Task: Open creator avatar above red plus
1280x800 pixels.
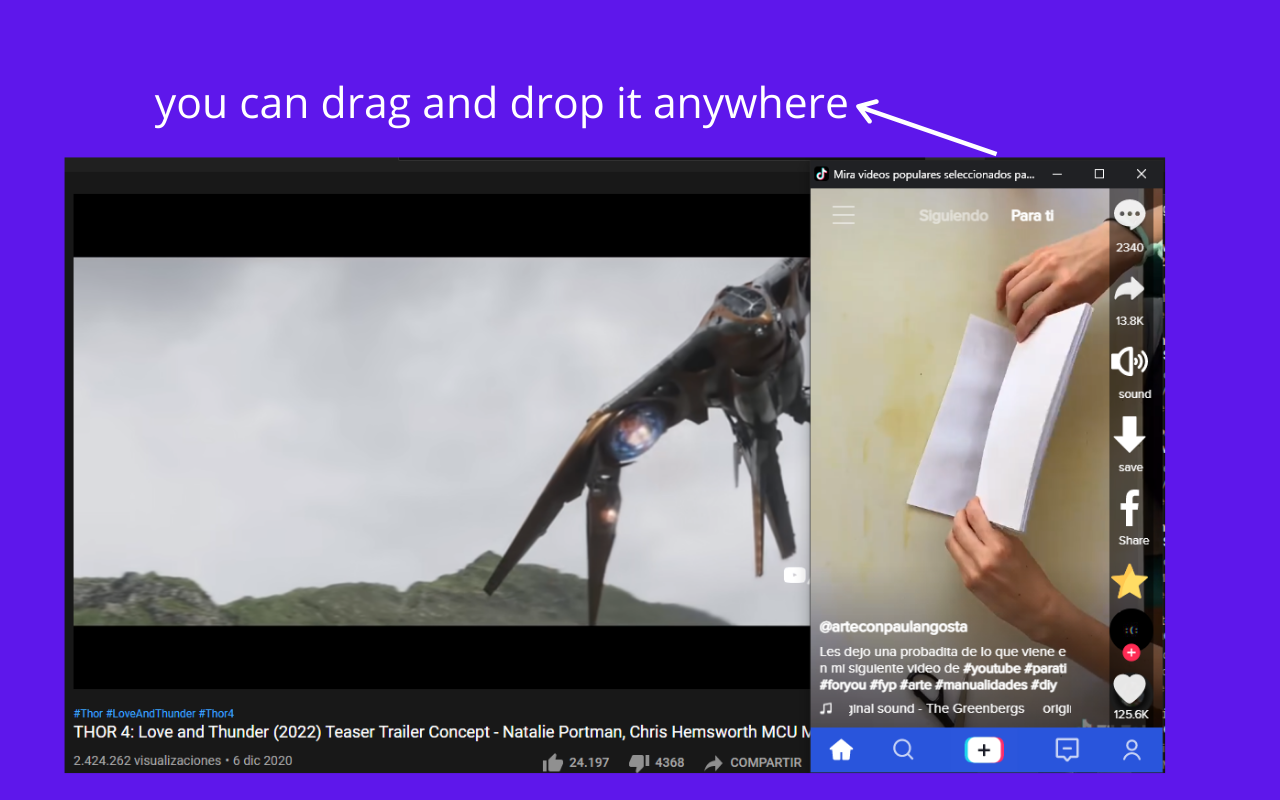Action: click(x=1131, y=628)
